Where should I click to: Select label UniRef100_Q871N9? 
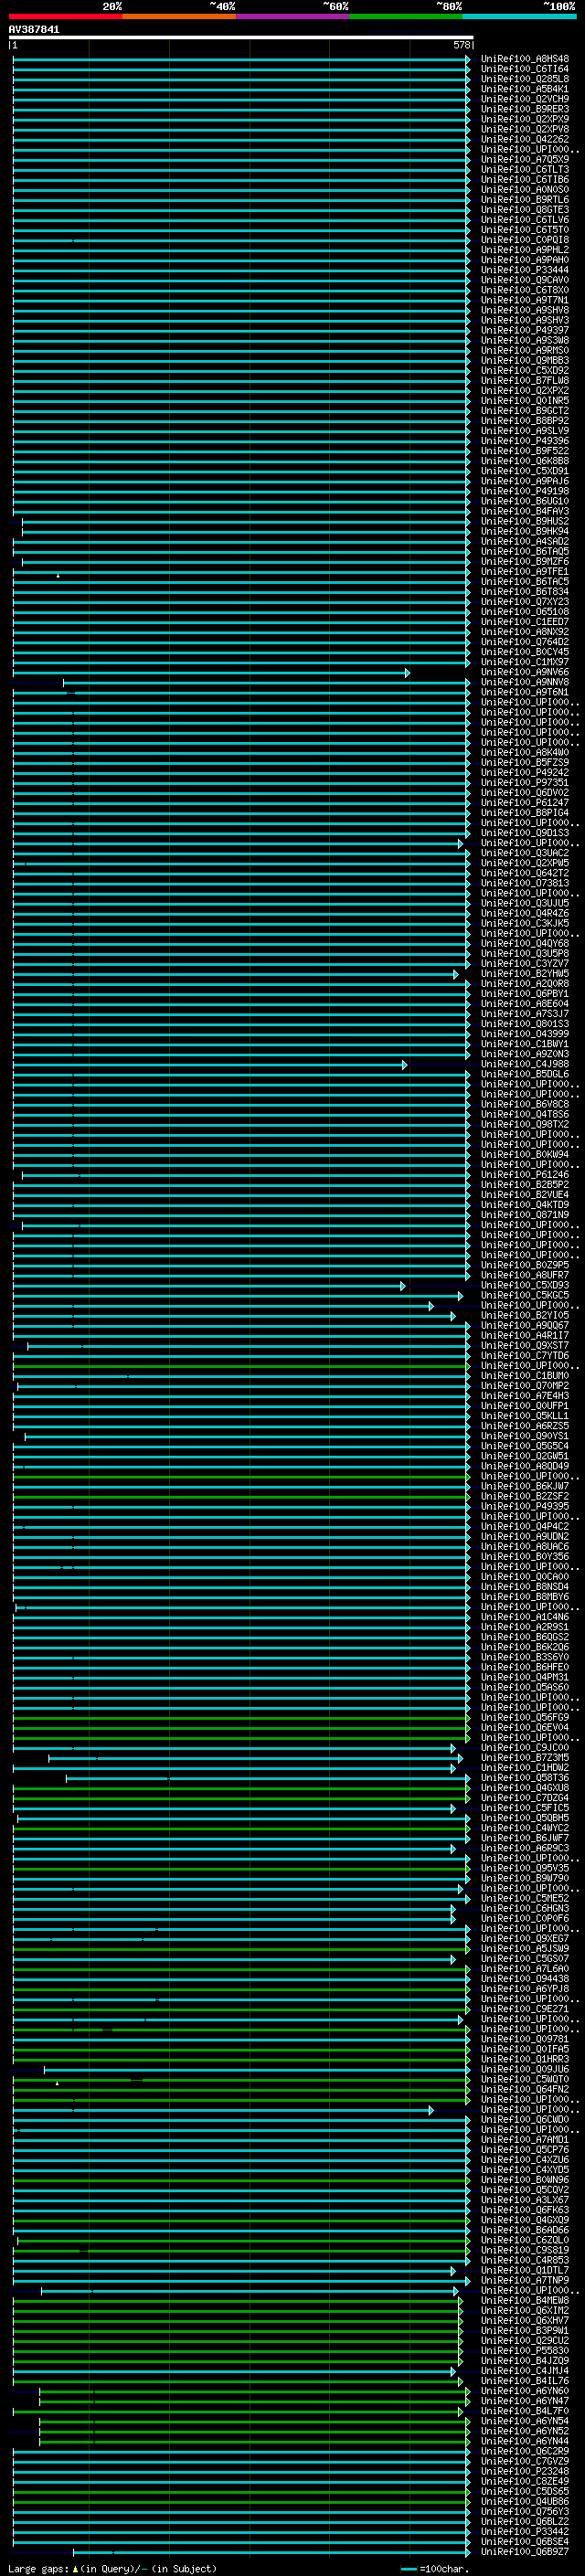[525, 1215]
